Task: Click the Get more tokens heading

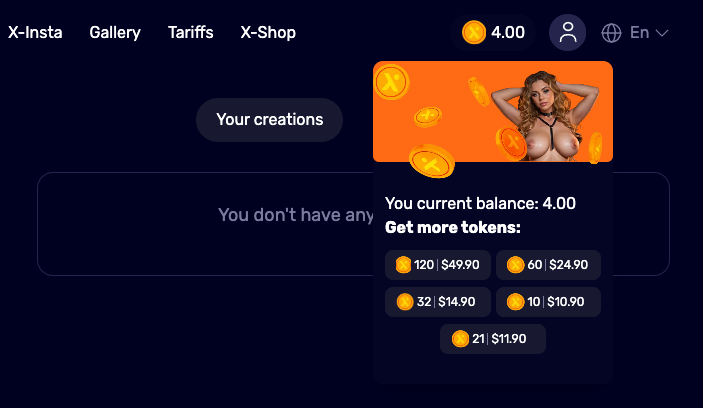Action: [452, 227]
